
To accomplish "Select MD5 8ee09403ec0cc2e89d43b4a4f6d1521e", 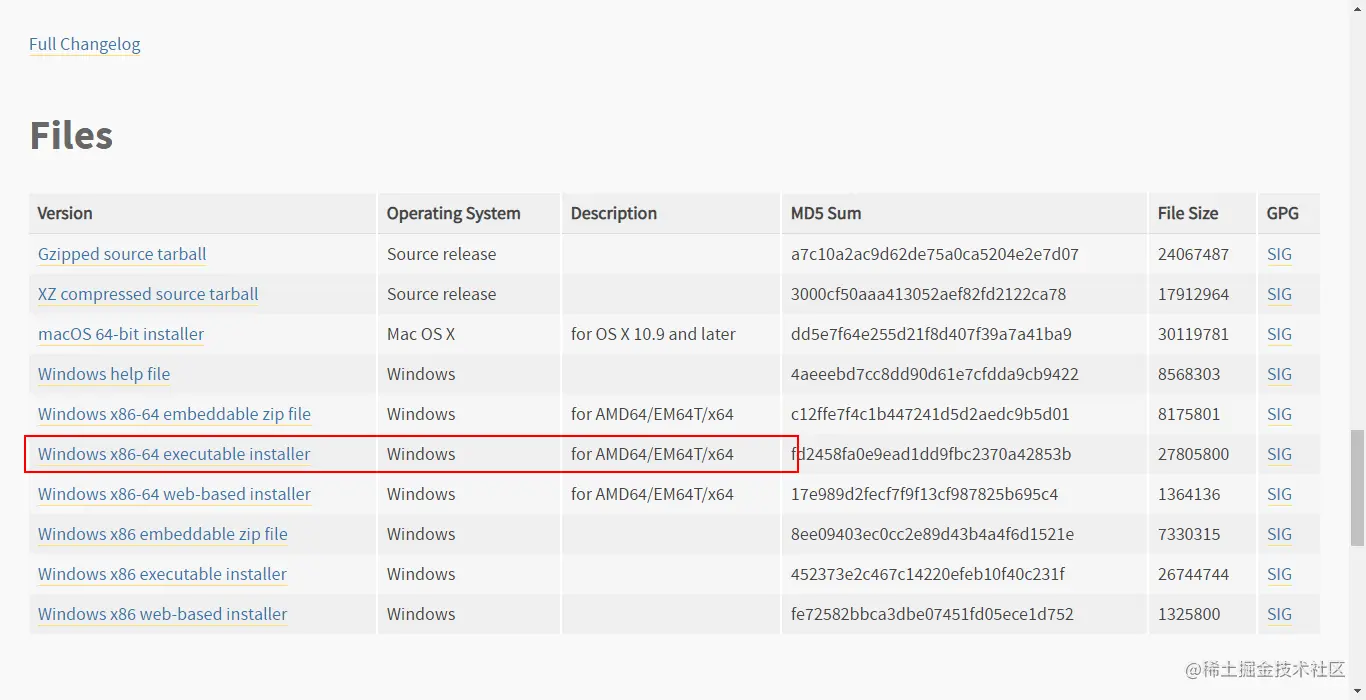I will coord(932,534).
